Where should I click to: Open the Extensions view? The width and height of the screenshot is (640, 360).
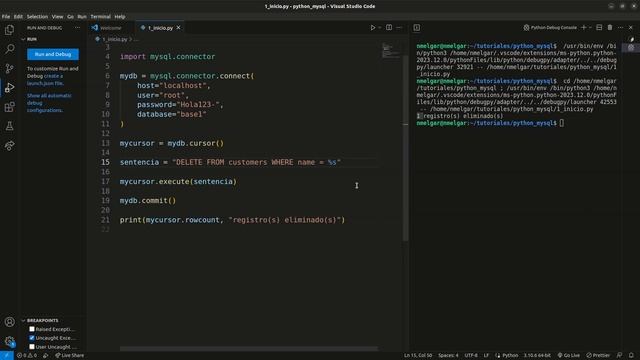(9, 107)
